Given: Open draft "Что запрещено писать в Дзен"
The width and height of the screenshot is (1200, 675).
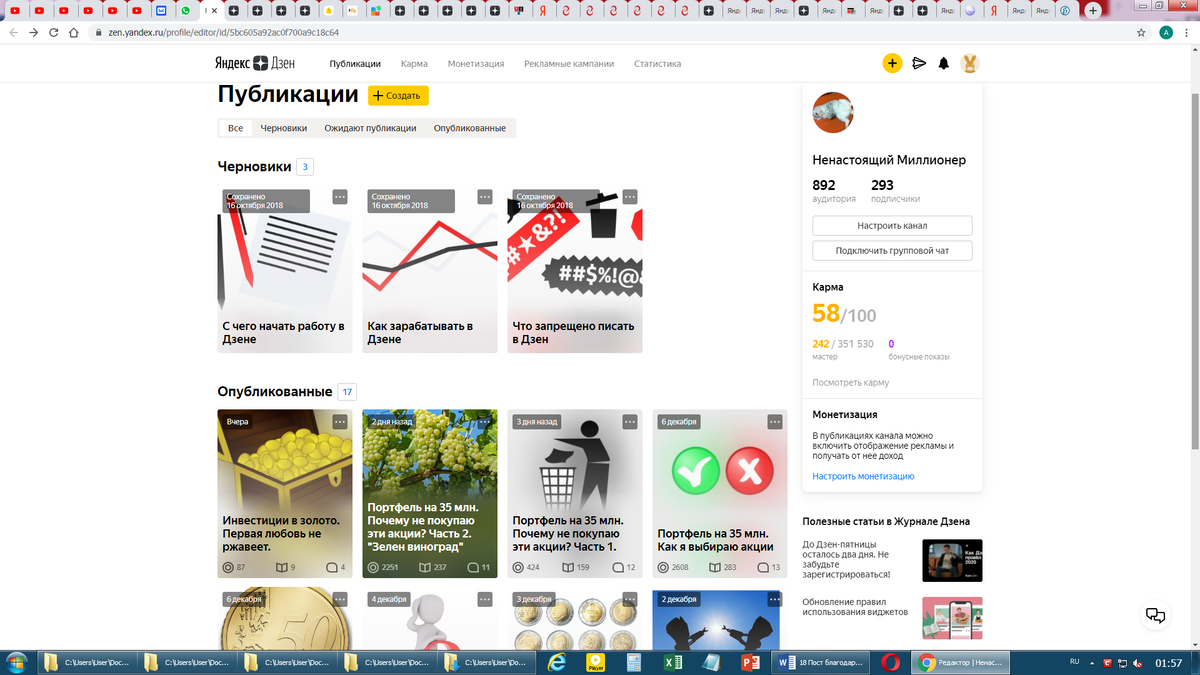Looking at the screenshot, I should tap(575, 270).
